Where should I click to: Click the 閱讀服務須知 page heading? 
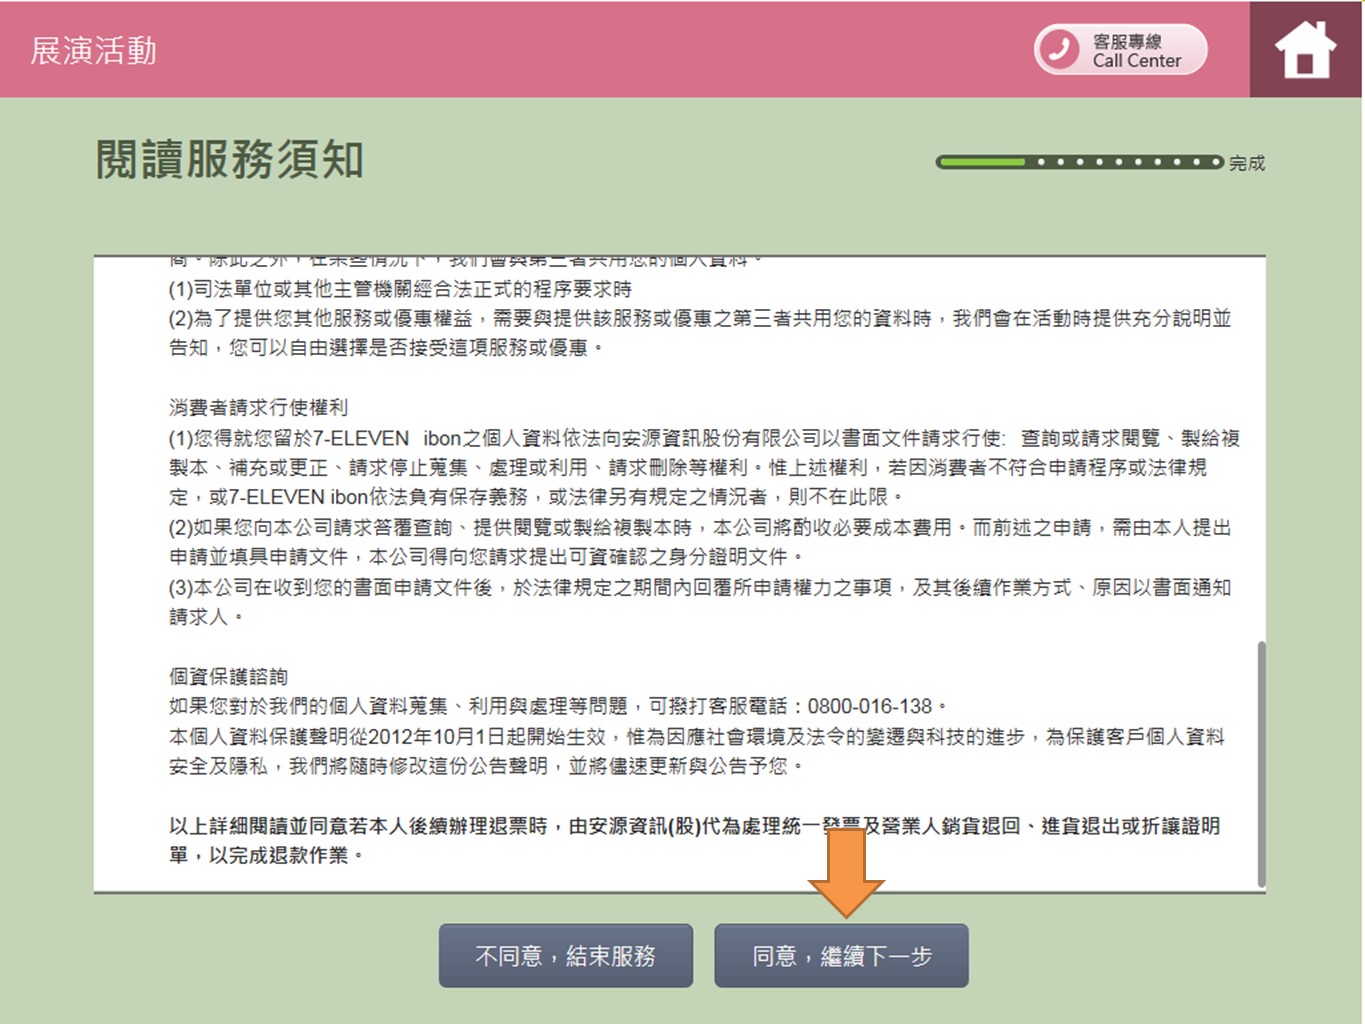pos(229,160)
